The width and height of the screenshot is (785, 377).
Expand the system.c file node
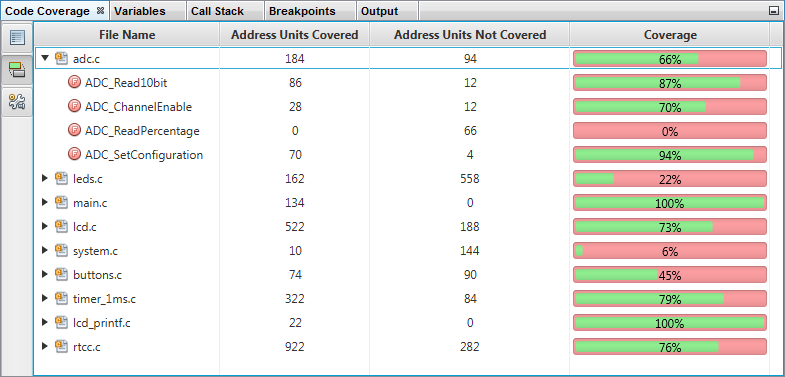coord(45,250)
